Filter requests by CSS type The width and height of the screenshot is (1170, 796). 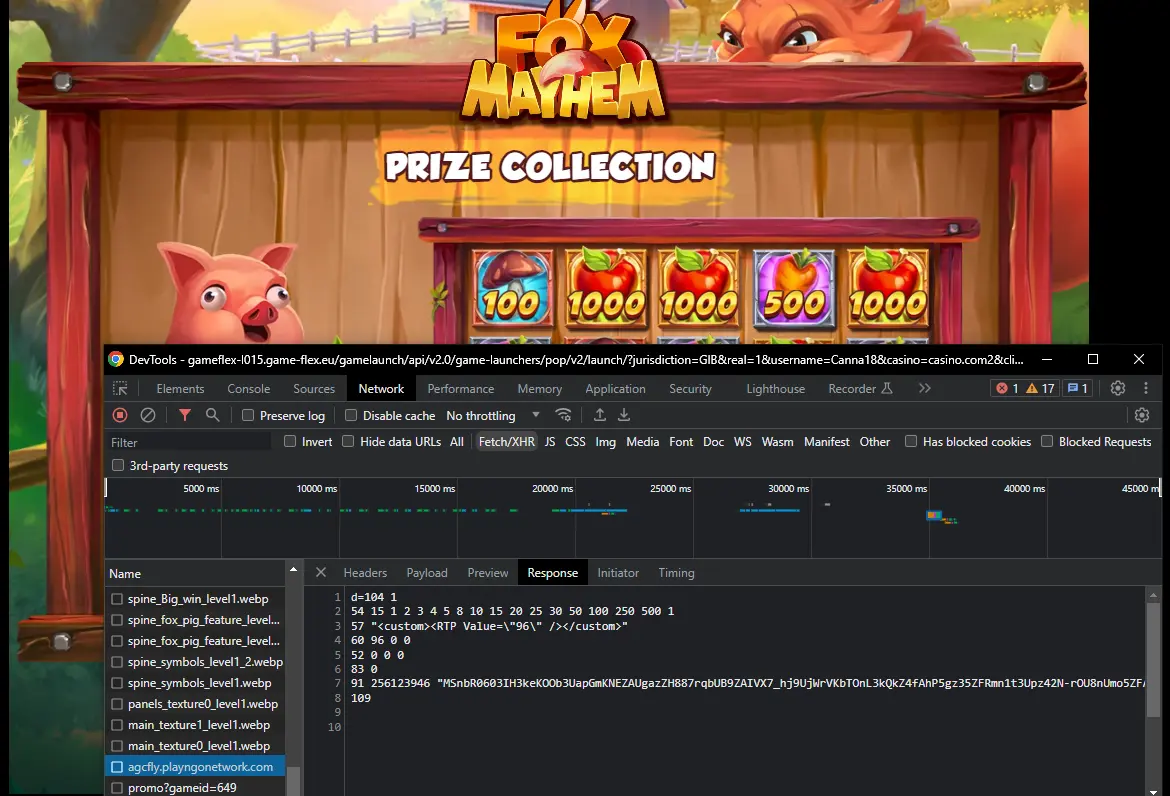[x=575, y=442]
